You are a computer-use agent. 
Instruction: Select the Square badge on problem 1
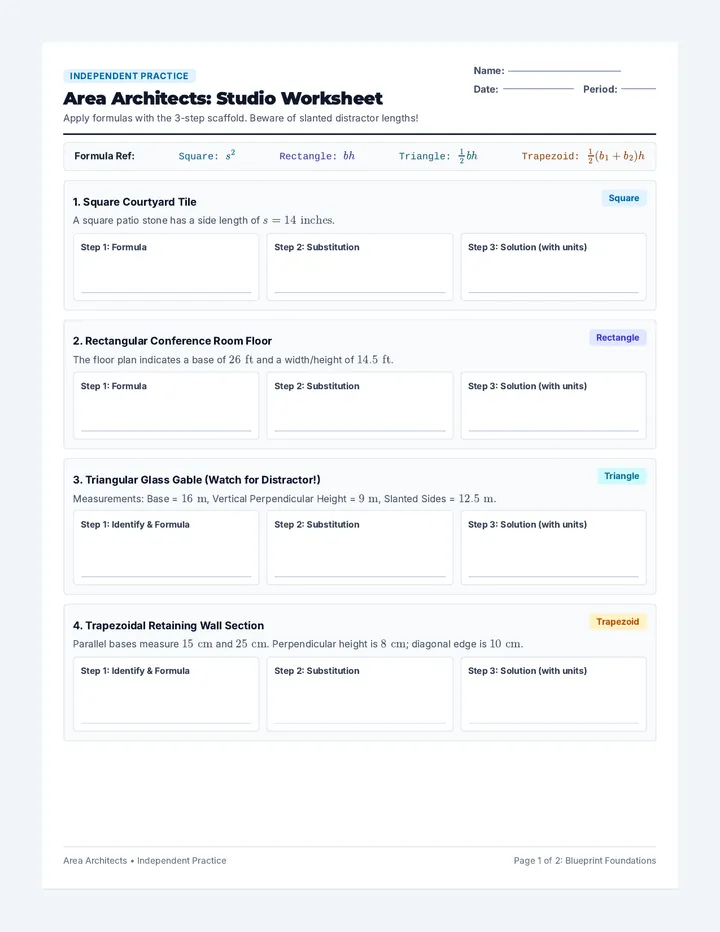tap(624, 198)
